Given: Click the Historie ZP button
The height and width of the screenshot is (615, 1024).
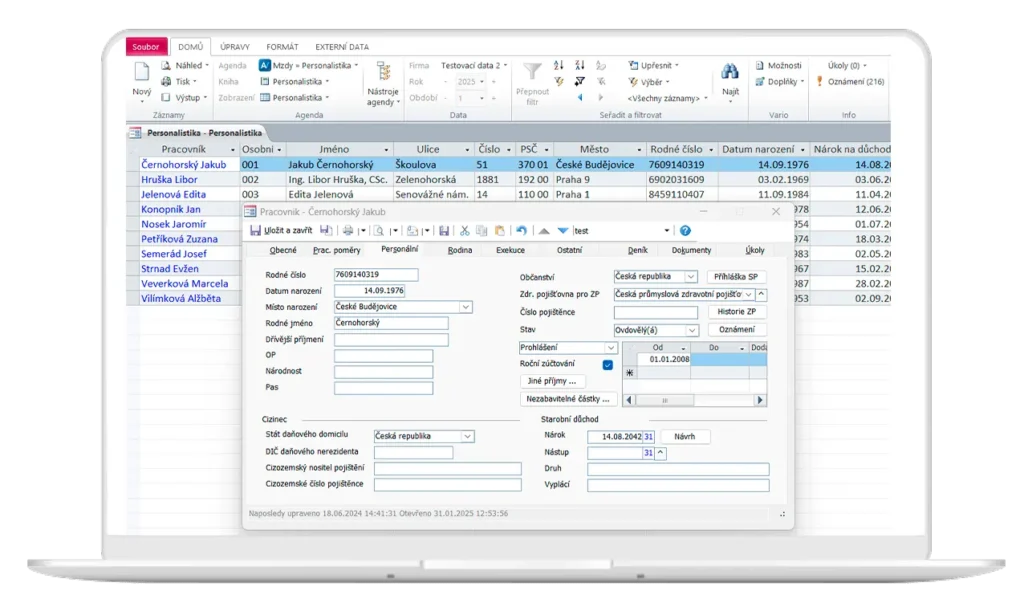Looking at the screenshot, I should (737, 312).
